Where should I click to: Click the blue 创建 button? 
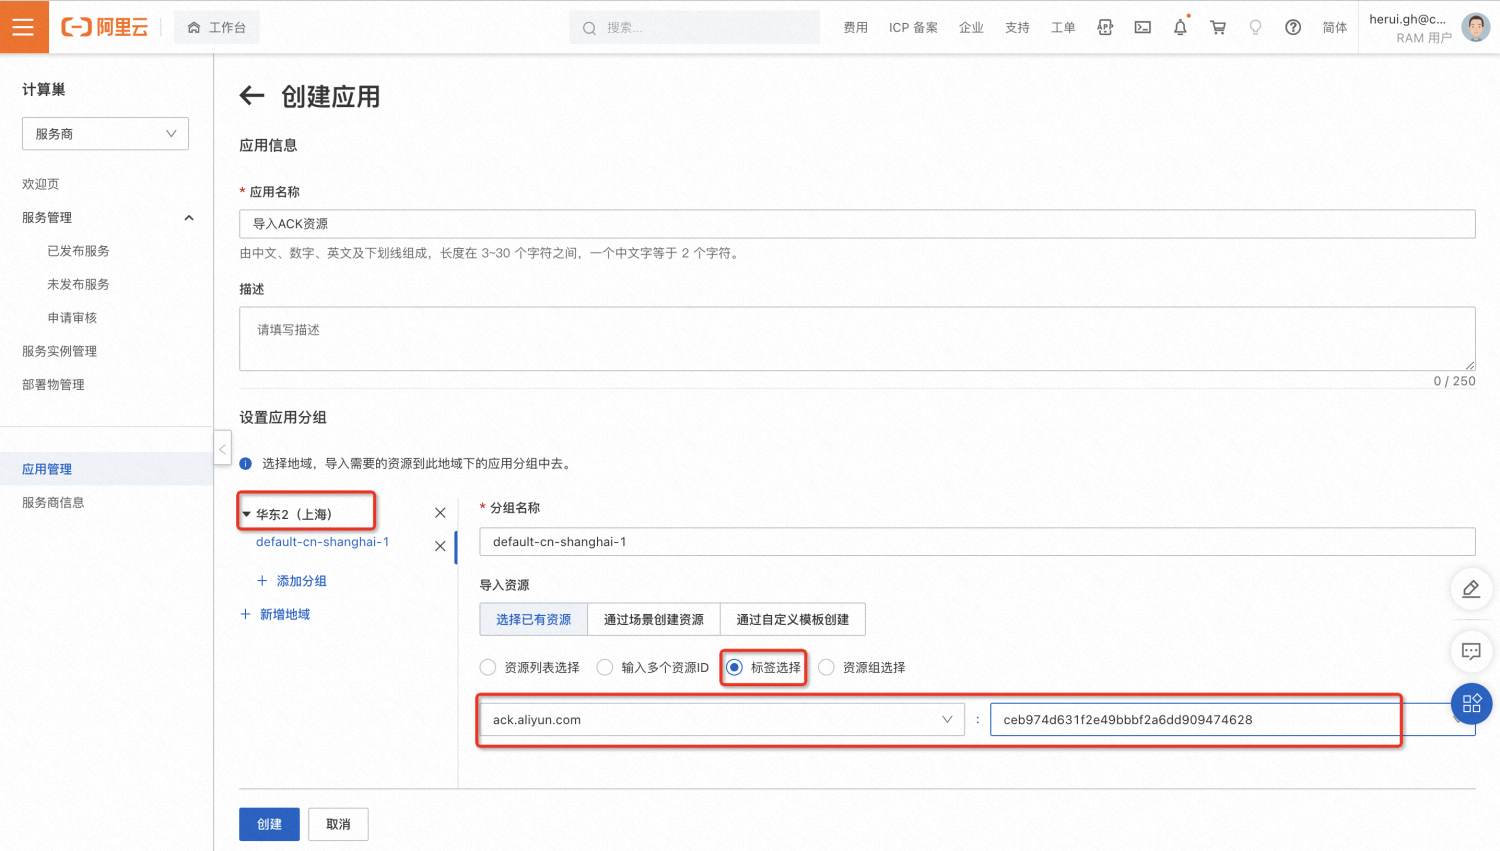coord(269,824)
